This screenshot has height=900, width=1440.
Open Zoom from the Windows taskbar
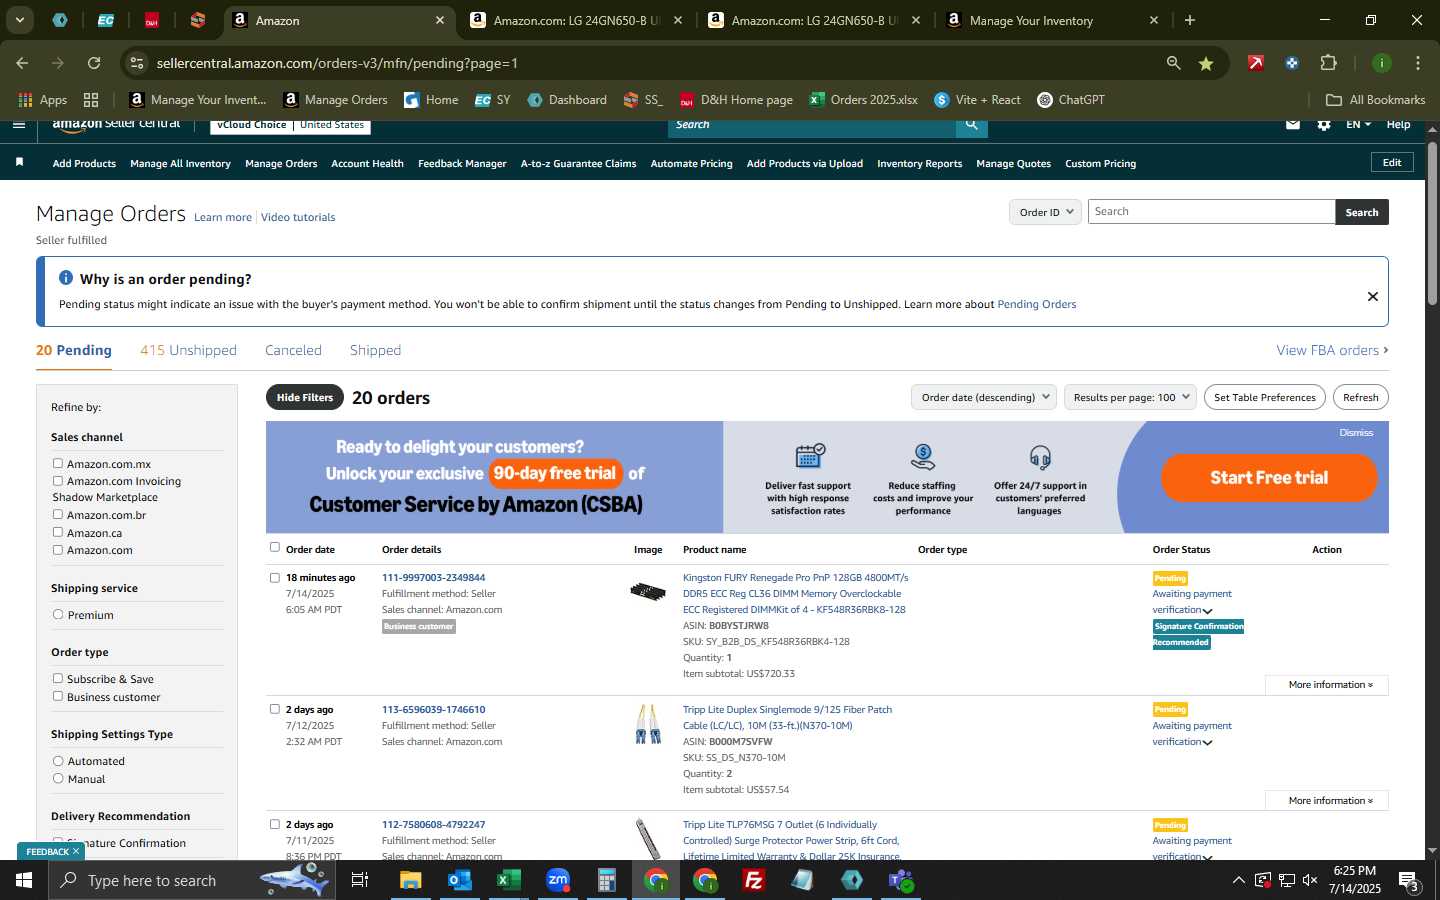pos(557,880)
